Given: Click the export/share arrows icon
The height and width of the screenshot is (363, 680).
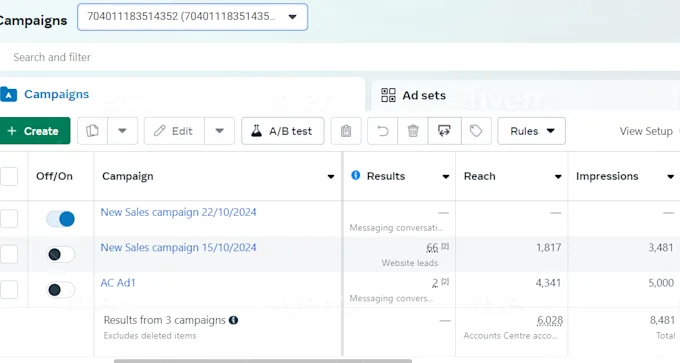Looking at the screenshot, I should click(x=444, y=131).
